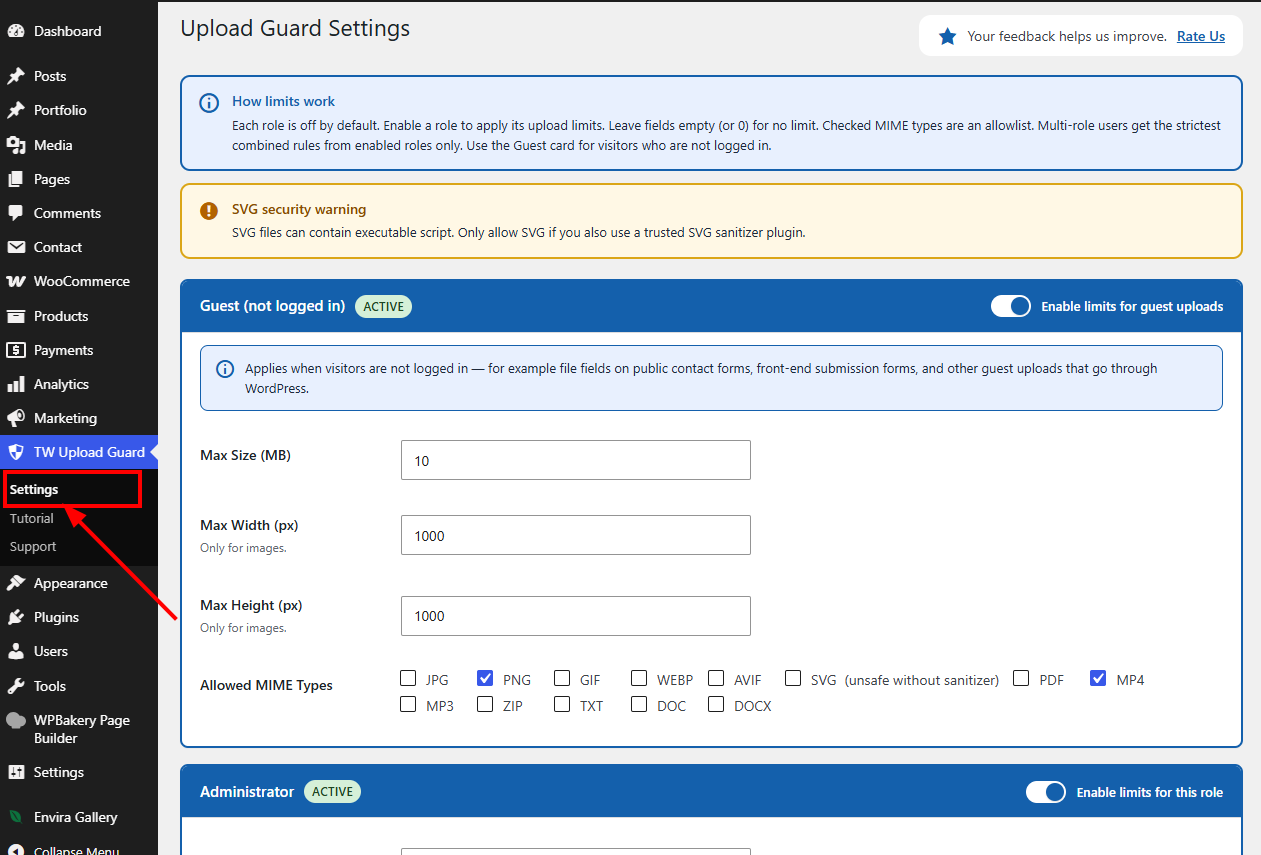Viewport: 1261px width, 855px height.
Task: Click the Max Height (px) input field
Action: pyautogui.click(x=576, y=616)
